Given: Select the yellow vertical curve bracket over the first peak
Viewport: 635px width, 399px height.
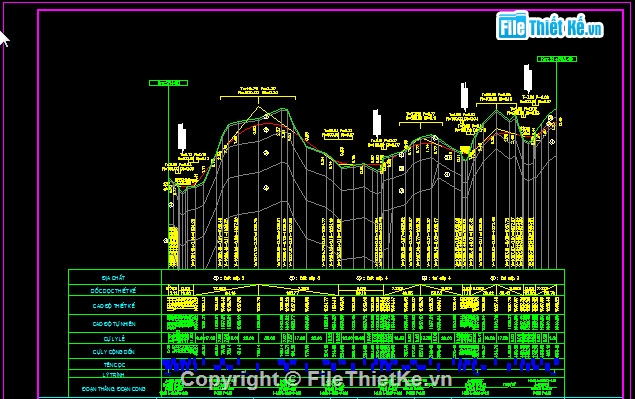Looking at the screenshot, I should (258, 98).
